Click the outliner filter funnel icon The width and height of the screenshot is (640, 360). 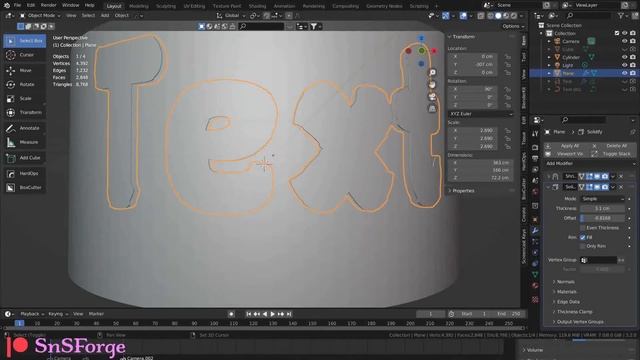coord(621,16)
